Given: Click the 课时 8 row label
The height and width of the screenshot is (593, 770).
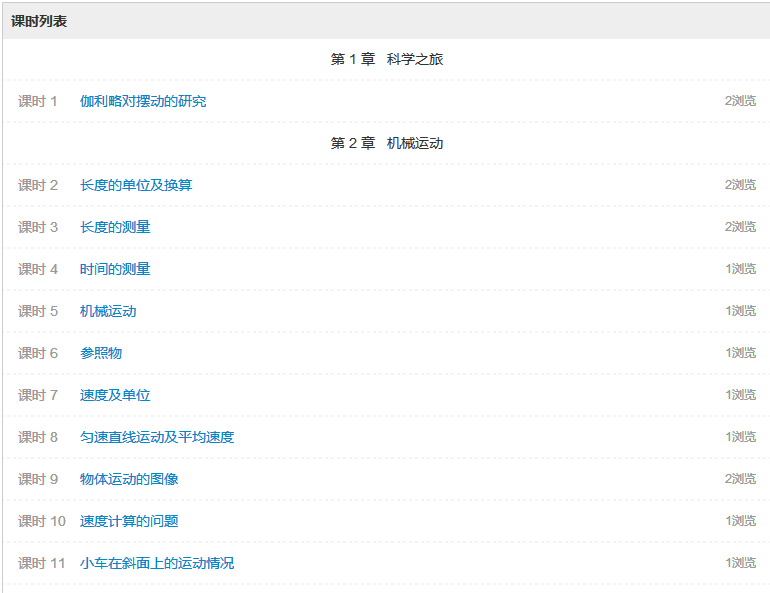Looking at the screenshot, I should [x=38, y=437].
